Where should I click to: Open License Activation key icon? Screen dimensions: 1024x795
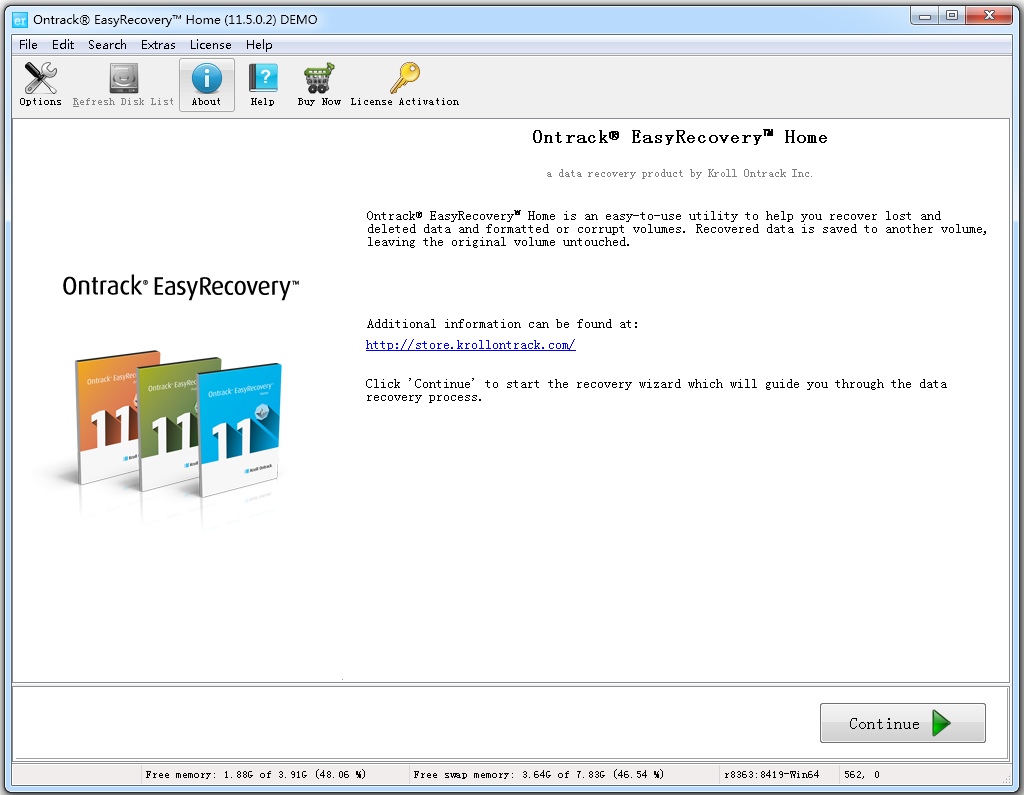click(405, 84)
